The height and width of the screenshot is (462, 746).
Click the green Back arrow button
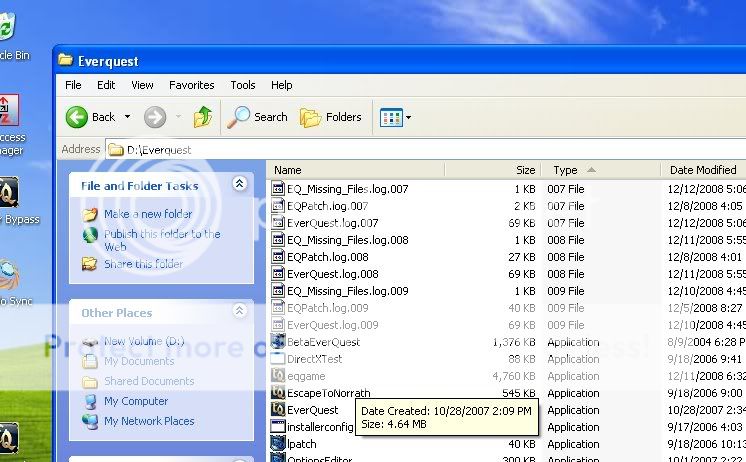point(77,117)
